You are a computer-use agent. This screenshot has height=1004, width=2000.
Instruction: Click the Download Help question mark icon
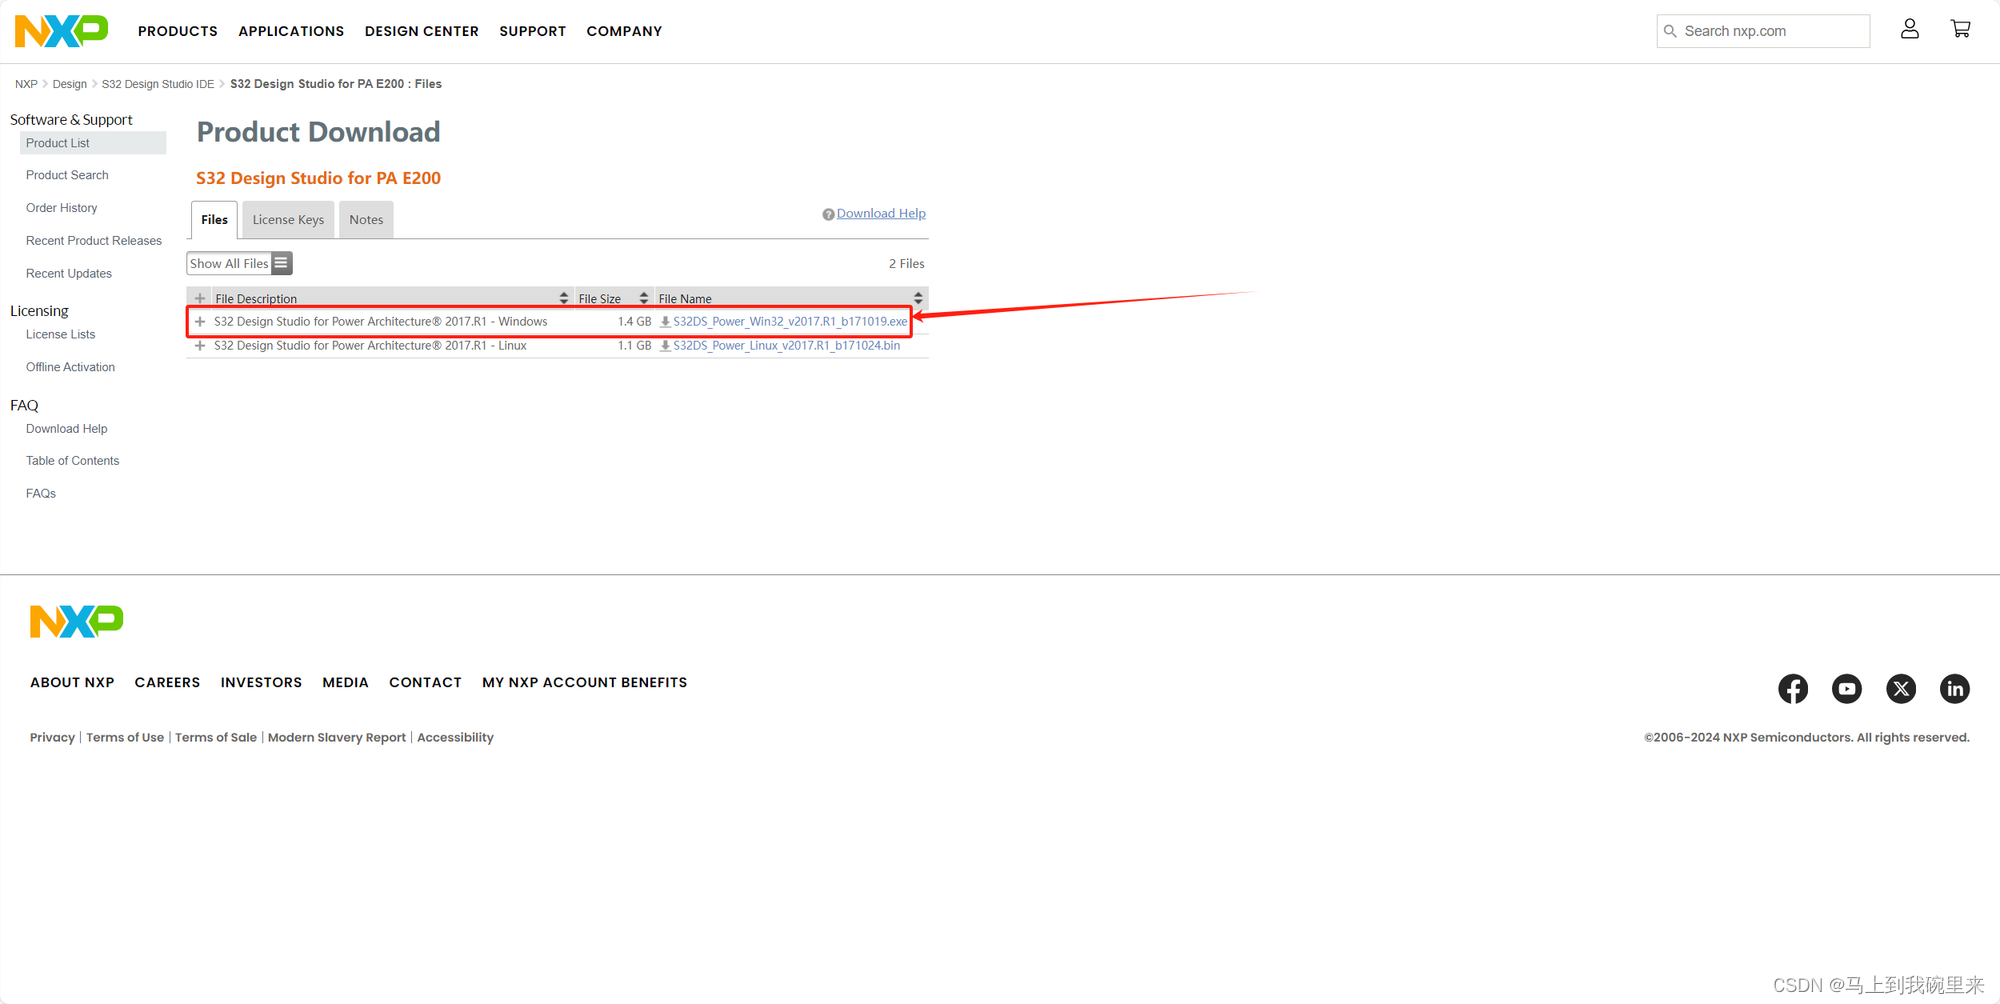[x=828, y=214]
